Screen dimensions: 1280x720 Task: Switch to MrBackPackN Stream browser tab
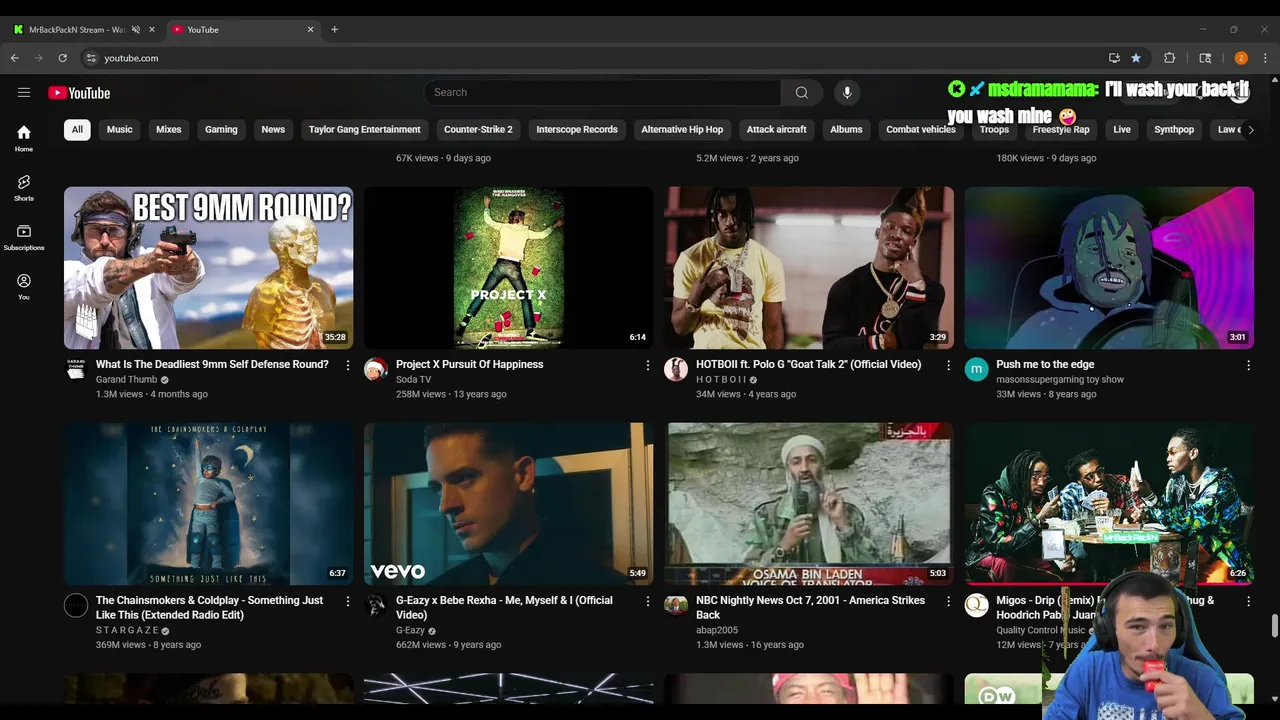click(x=77, y=29)
